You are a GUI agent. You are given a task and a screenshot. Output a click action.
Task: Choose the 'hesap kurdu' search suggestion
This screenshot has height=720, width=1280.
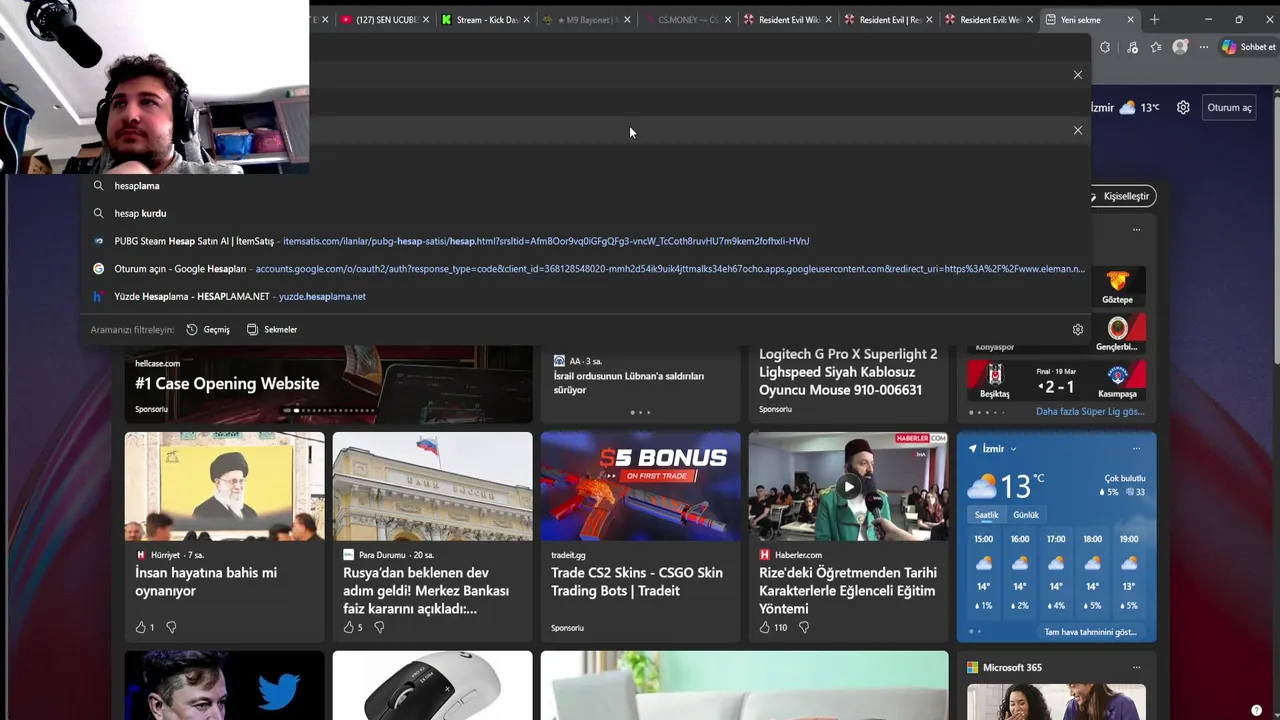coord(585,213)
